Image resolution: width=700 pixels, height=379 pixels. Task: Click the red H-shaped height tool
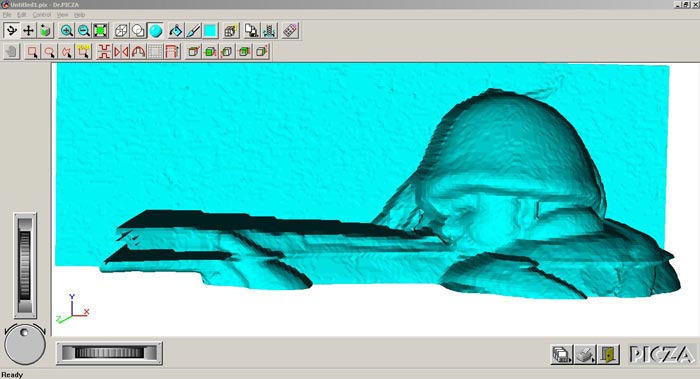tap(104, 51)
